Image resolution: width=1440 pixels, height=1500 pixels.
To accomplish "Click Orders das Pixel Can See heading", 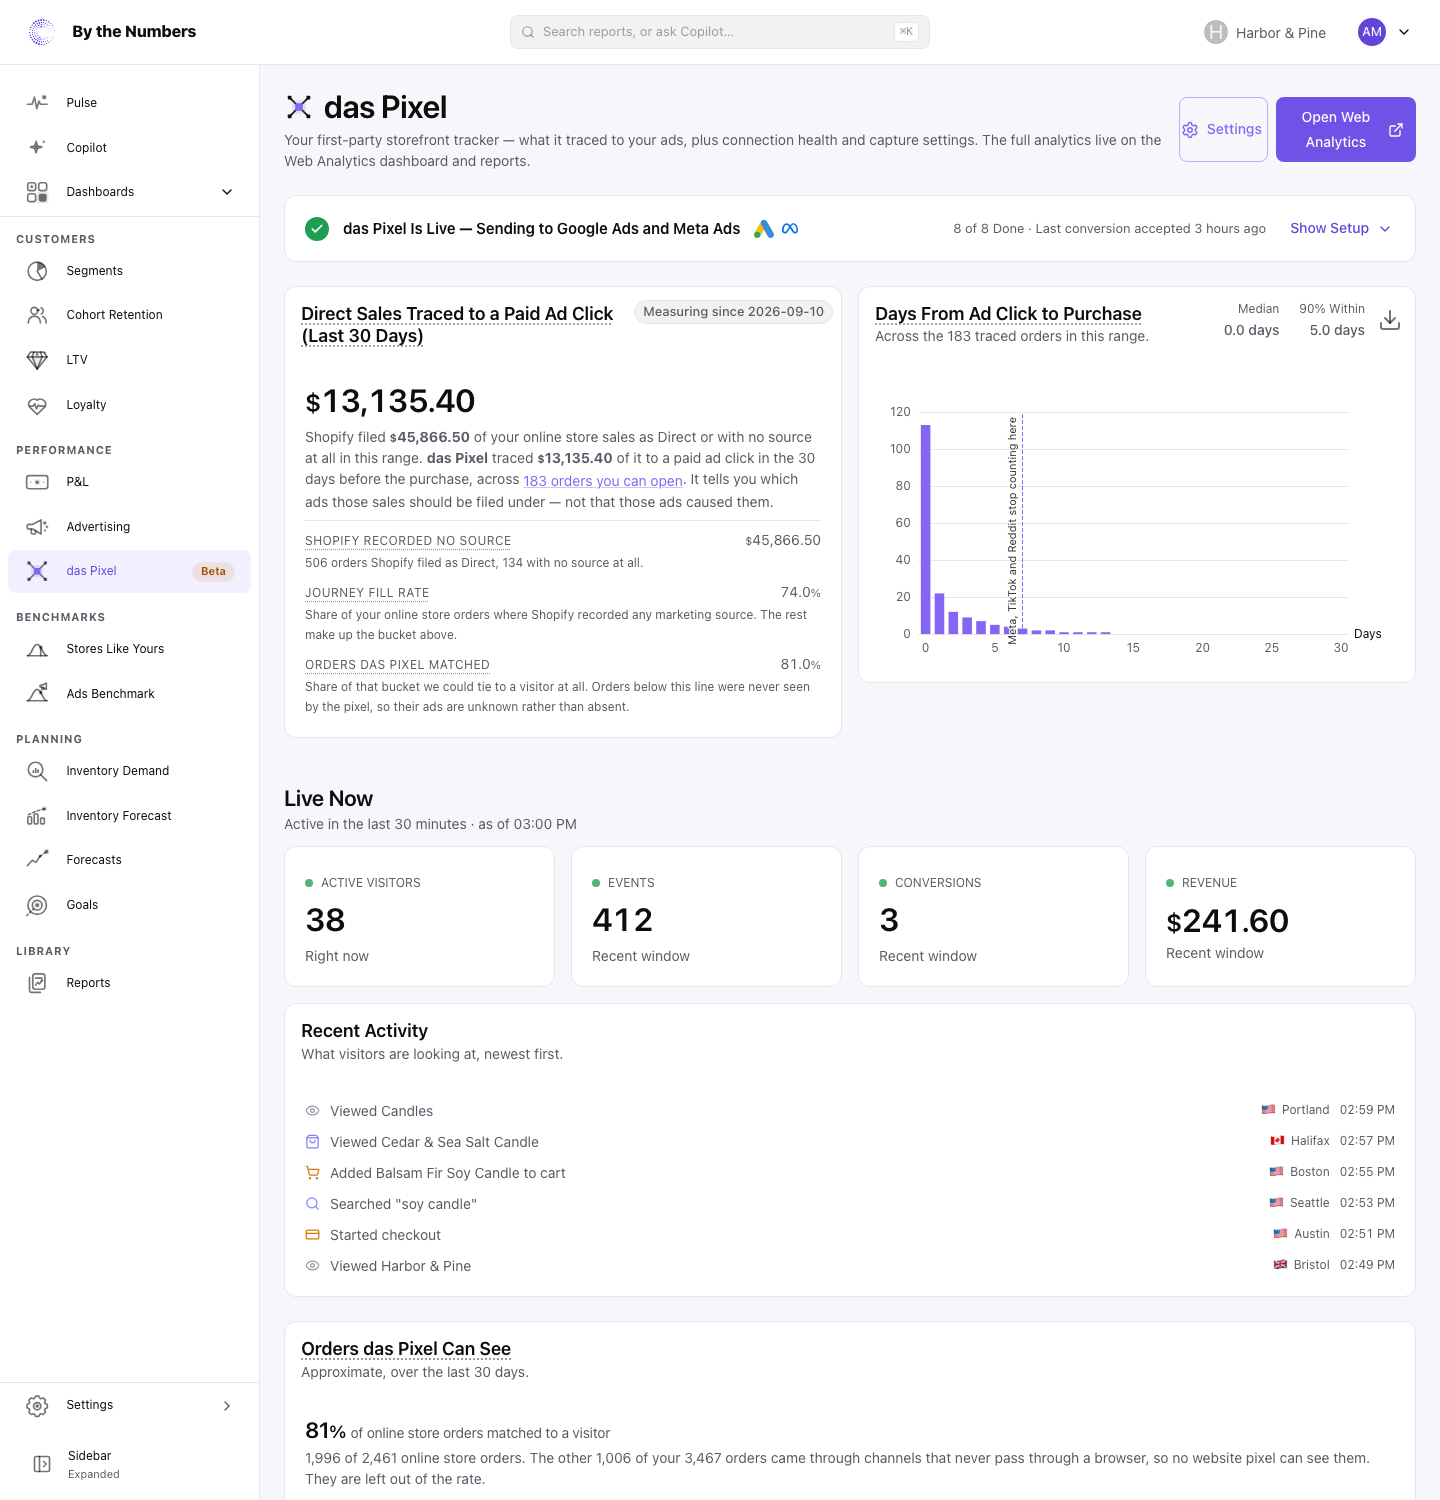I will 406,1349.
